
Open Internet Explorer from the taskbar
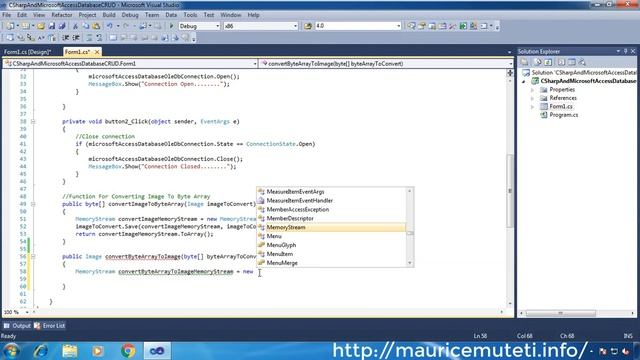40,351
